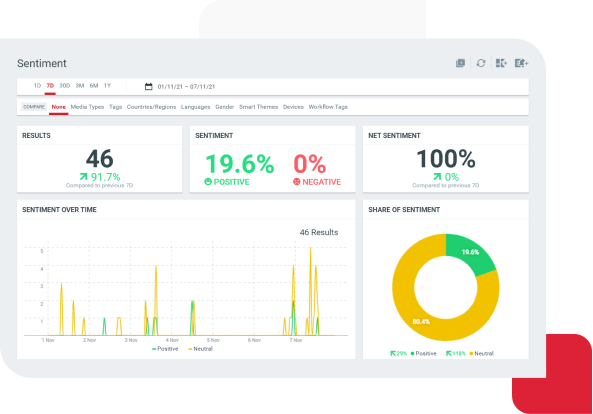Click the add alert icon

click(521, 63)
